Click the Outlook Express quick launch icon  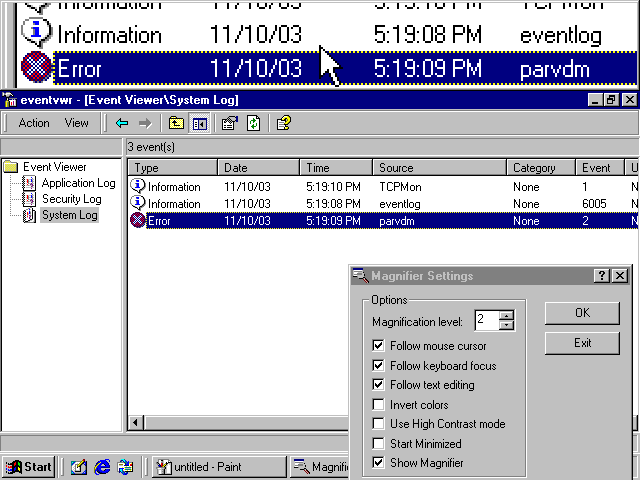[125, 467]
